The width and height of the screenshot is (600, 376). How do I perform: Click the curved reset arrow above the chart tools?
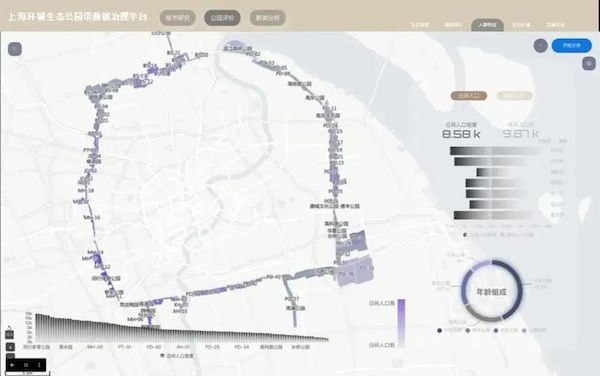pyautogui.click(x=10, y=328)
